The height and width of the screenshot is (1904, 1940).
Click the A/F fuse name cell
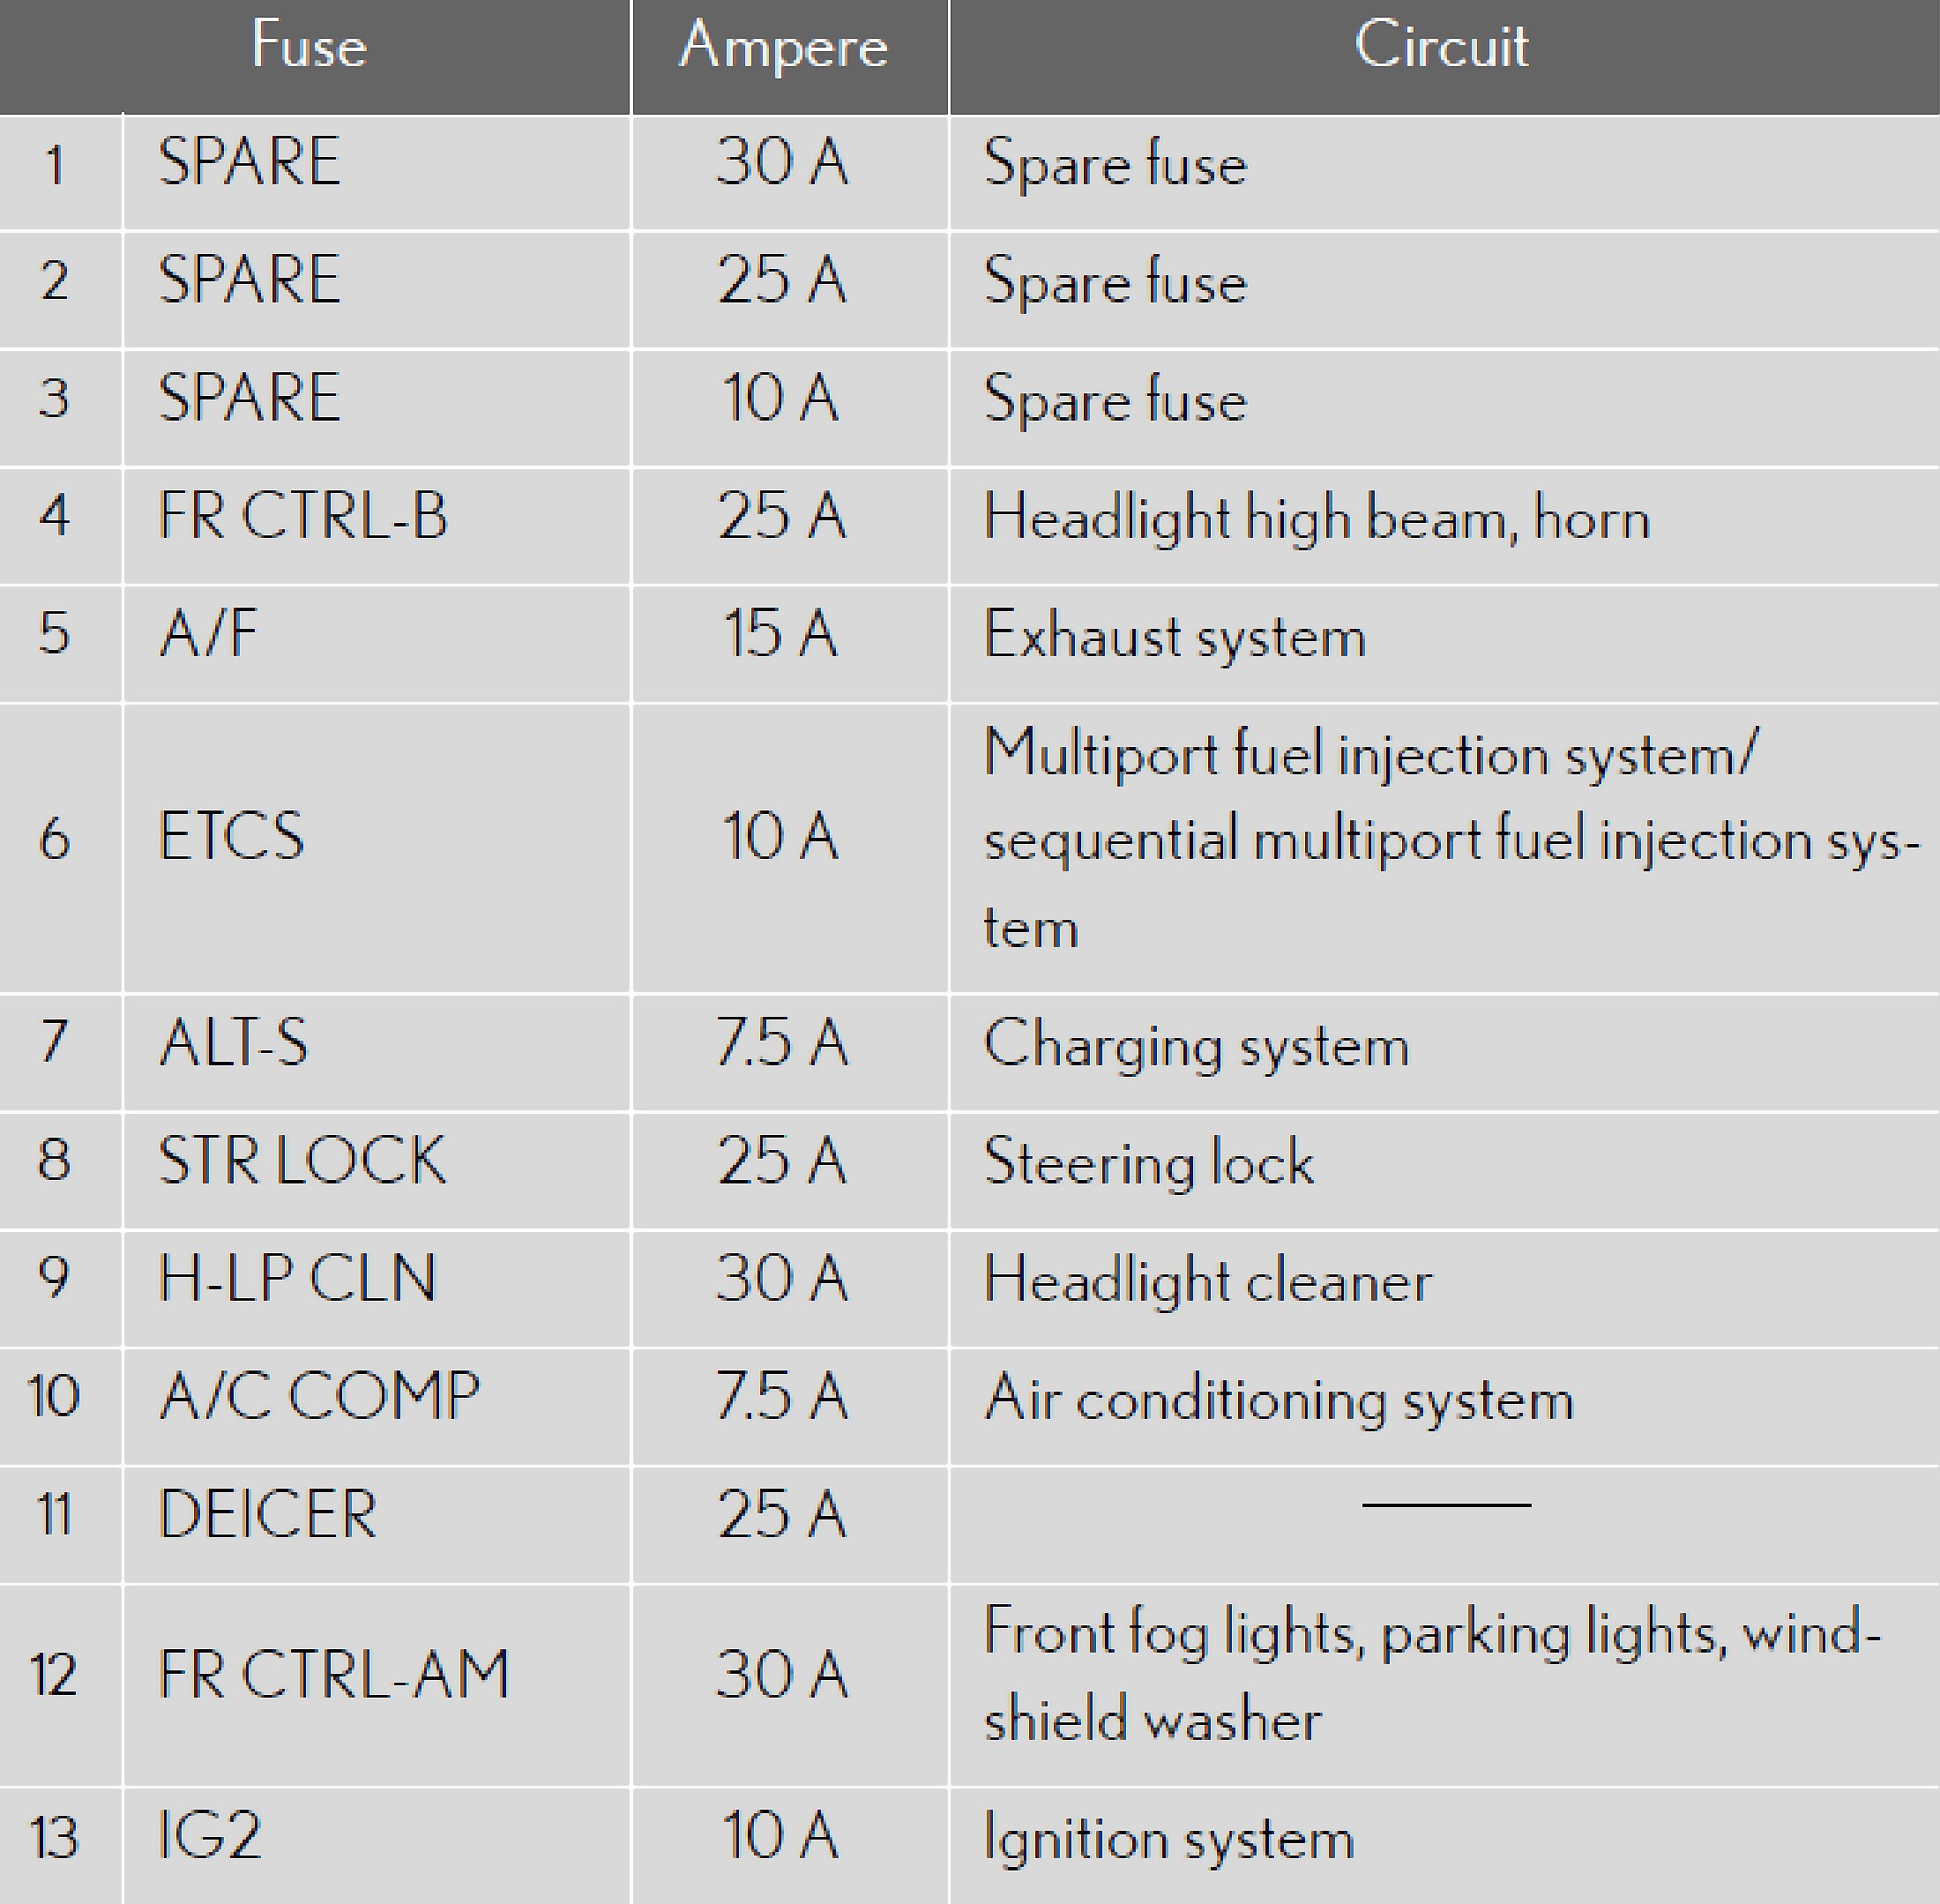208,634
